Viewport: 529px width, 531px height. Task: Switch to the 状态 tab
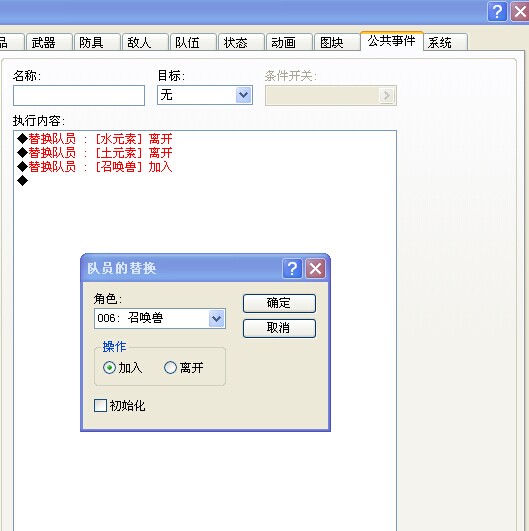(241, 42)
